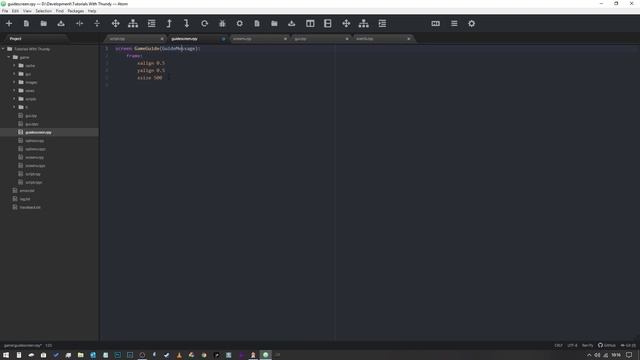
Task: Click the 'frame:' line in editor
Action: pyautogui.click(x=134, y=56)
